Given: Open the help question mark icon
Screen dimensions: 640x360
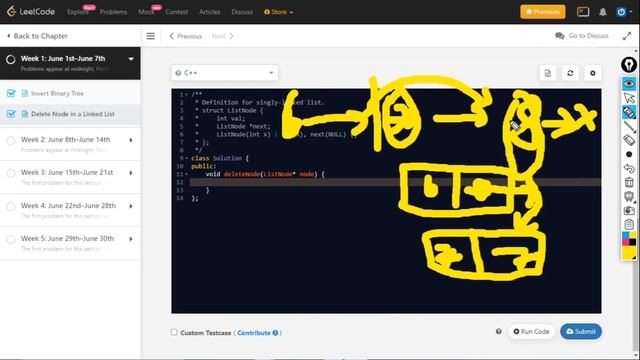Looking at the screenshot, I should [498, 331].
